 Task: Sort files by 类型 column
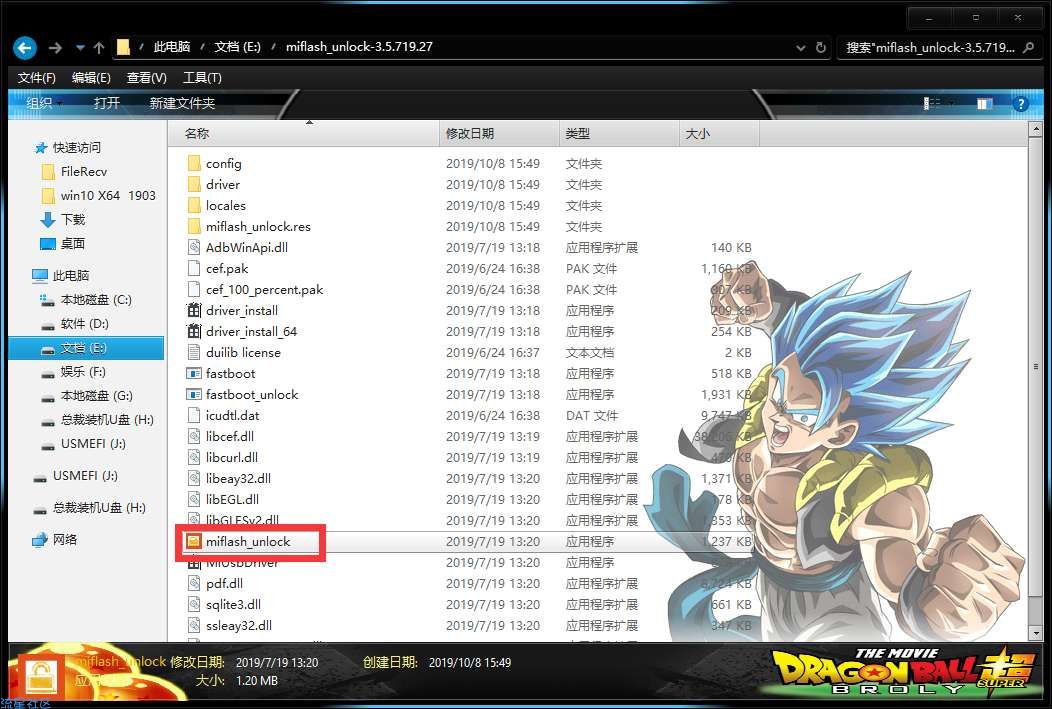(619, 133)
